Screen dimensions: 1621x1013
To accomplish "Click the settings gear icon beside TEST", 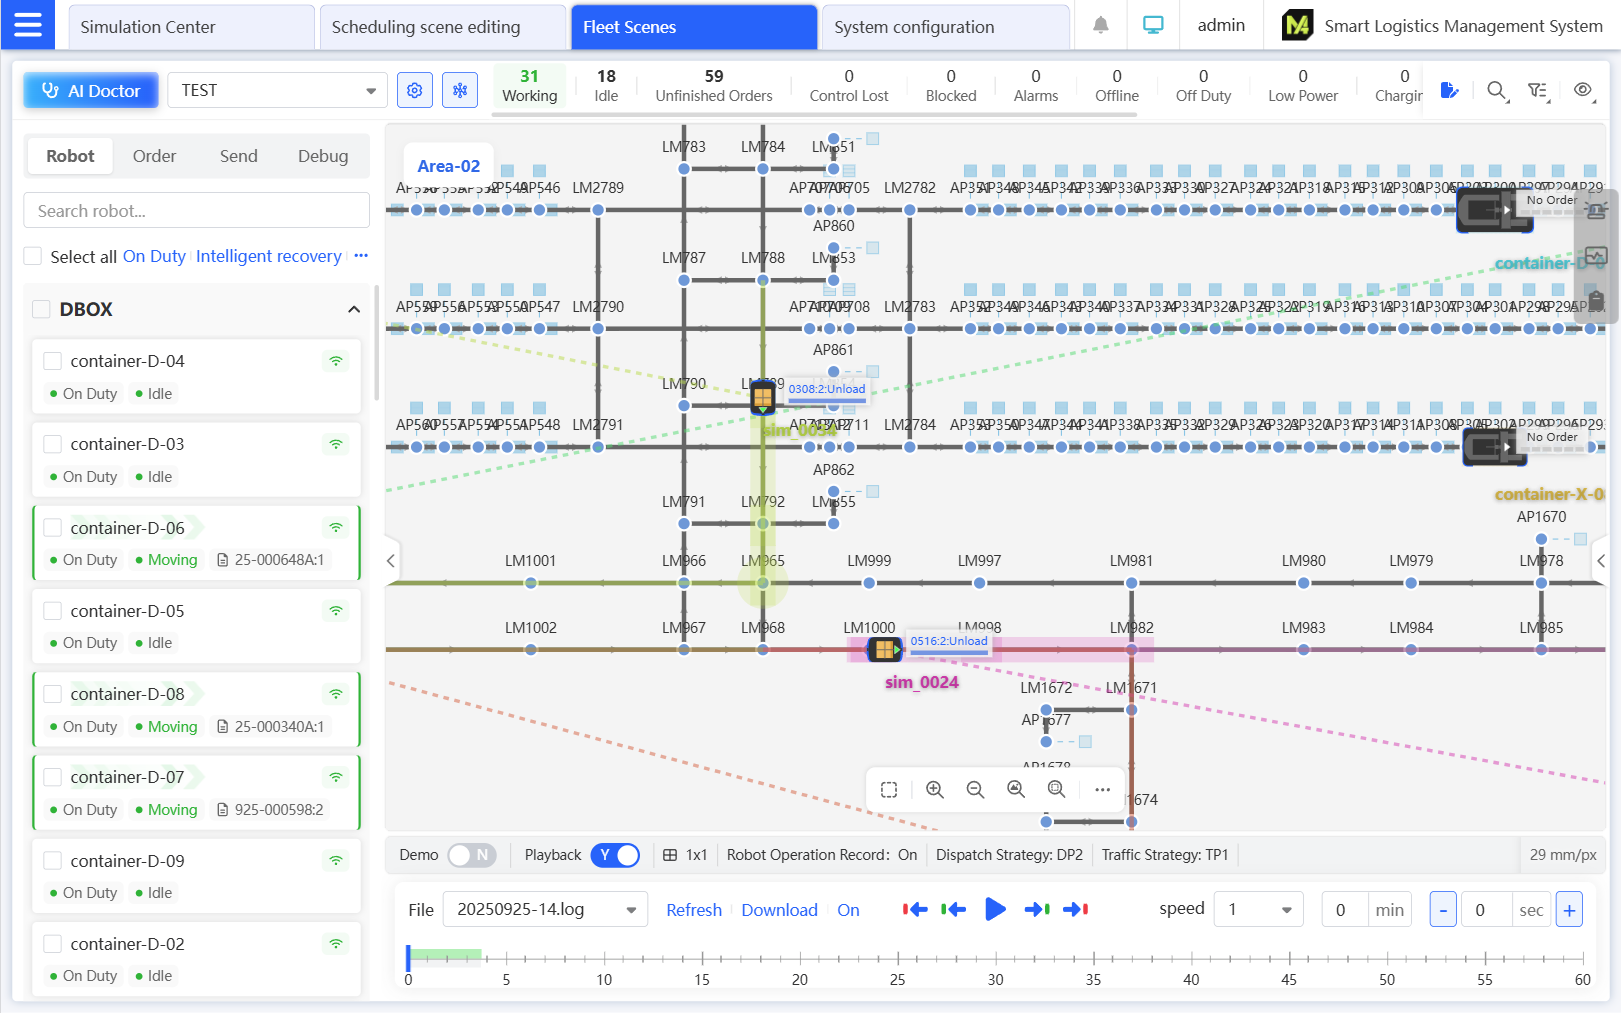I will pyautogui.click(x=414, y=90).
